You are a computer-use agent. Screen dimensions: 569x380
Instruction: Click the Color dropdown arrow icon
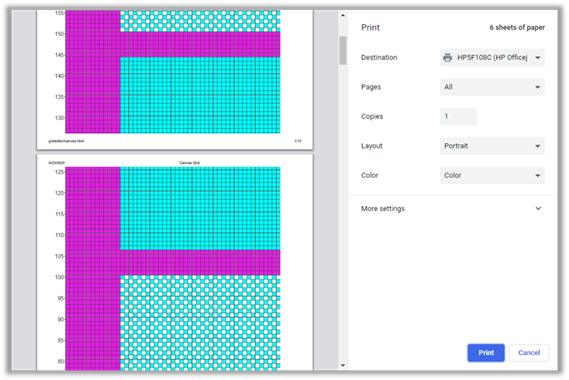click(x=537, y=175)
